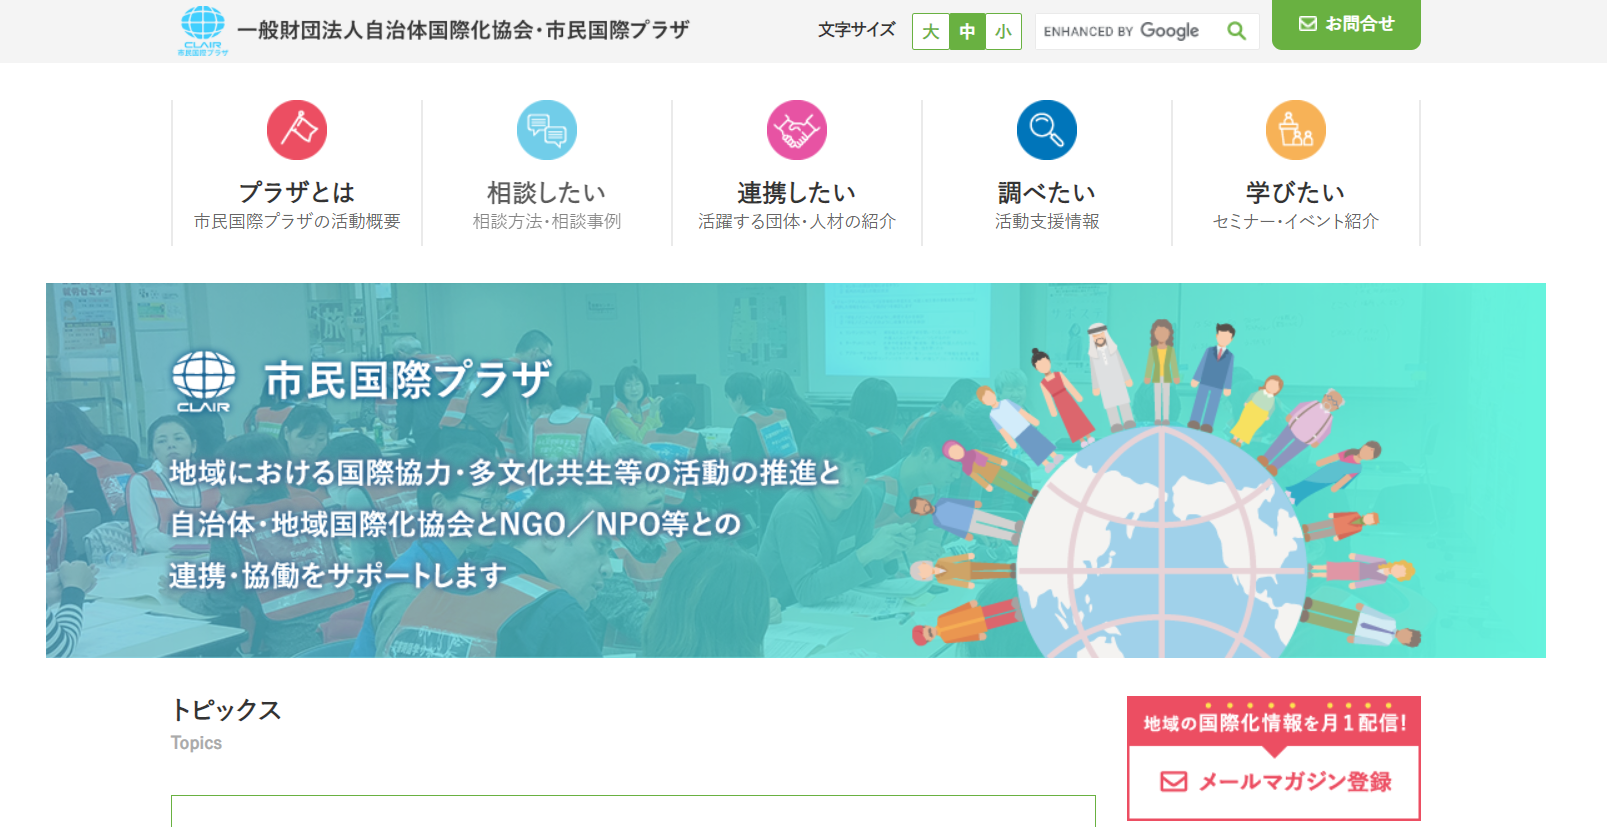
Task: Click banner text 地域における国際協力・多文化共生等の活動の推進と
Action: (505, 472)
